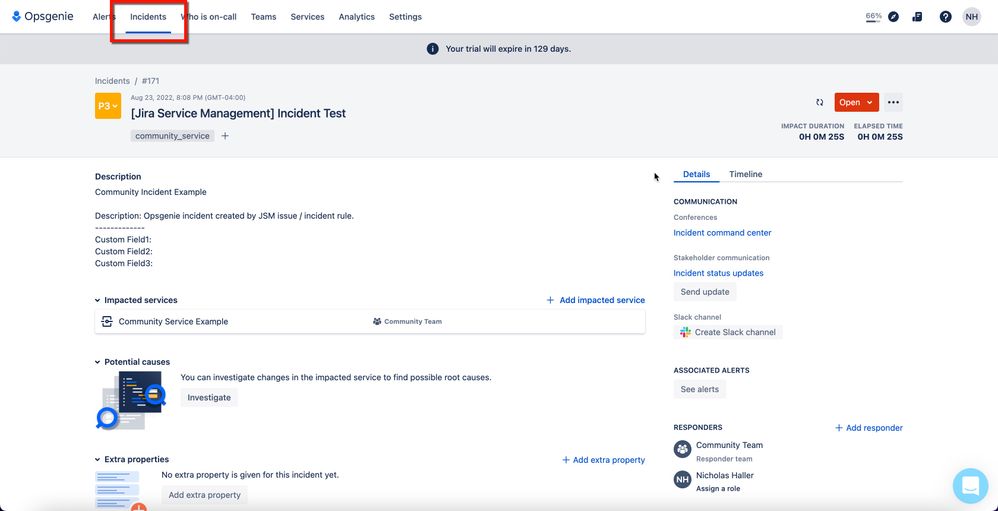Open the NH user avatar menu
This screenshot has width=998, height=511.
971,17
